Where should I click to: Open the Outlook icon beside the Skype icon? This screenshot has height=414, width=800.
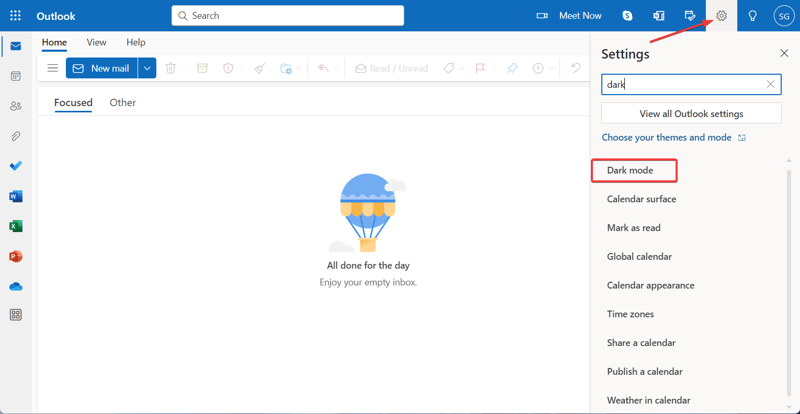659,16
